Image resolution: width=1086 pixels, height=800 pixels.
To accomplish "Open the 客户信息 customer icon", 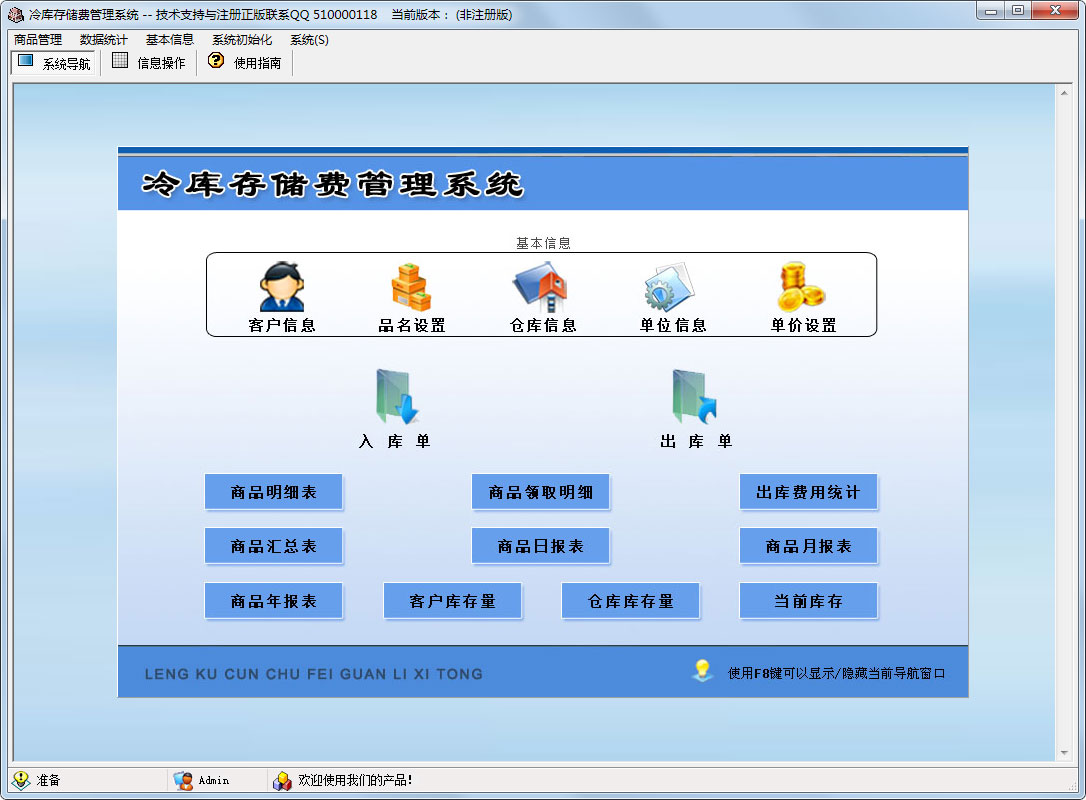I will coord(281,286).
